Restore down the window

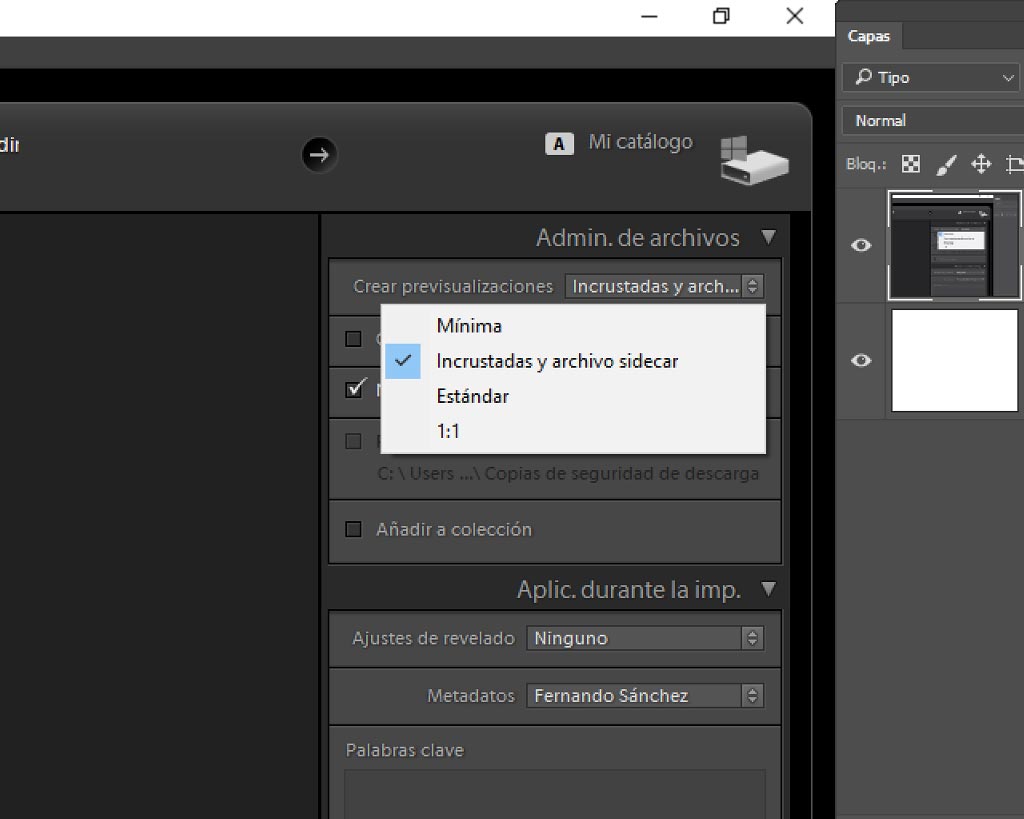click(721, 16)
